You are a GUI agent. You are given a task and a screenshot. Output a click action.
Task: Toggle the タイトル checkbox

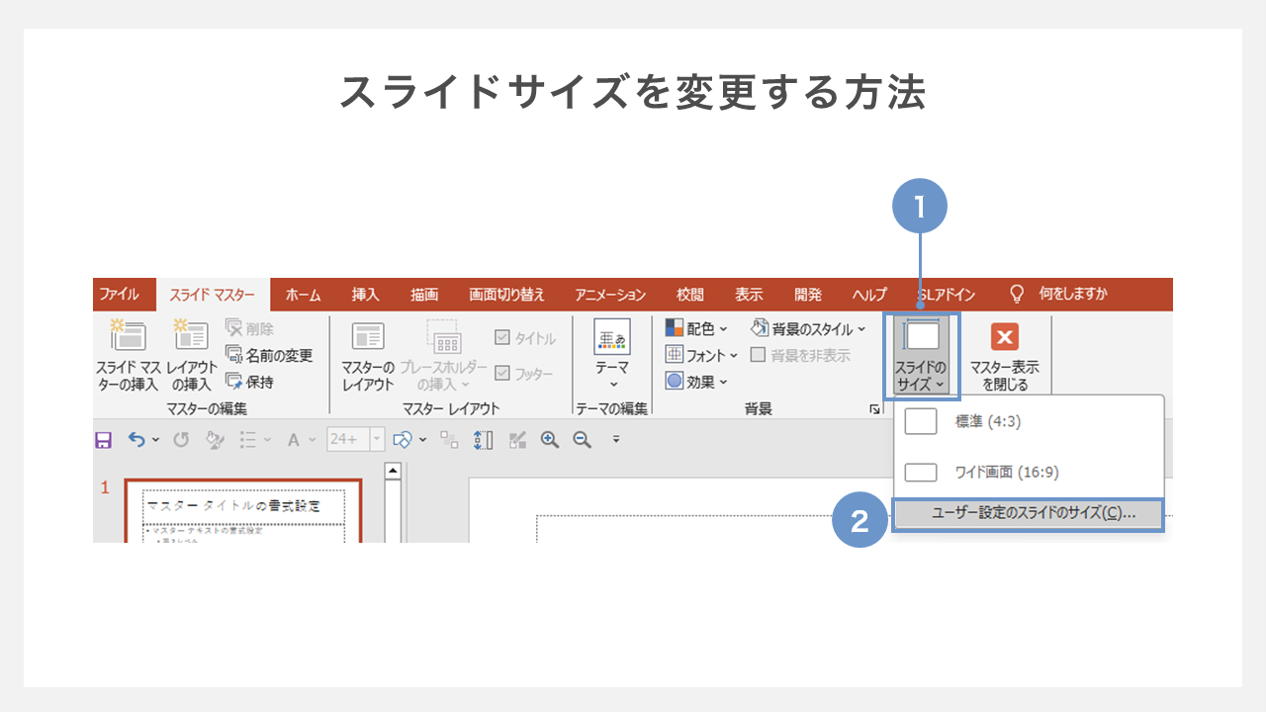click(x=502, y=337)
